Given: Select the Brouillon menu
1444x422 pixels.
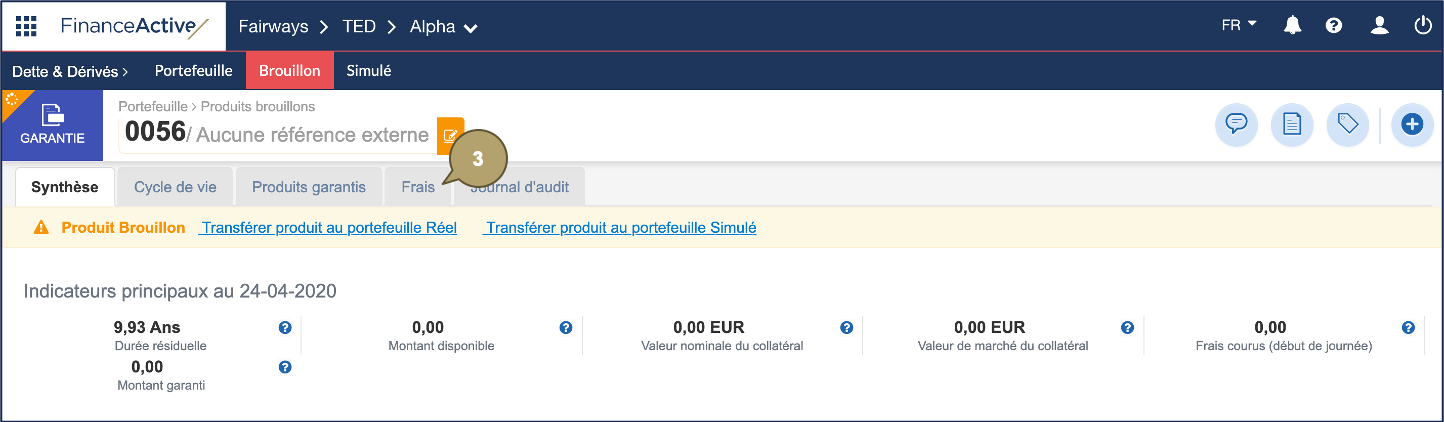Looking at the screenshot, I should [289, 71].
